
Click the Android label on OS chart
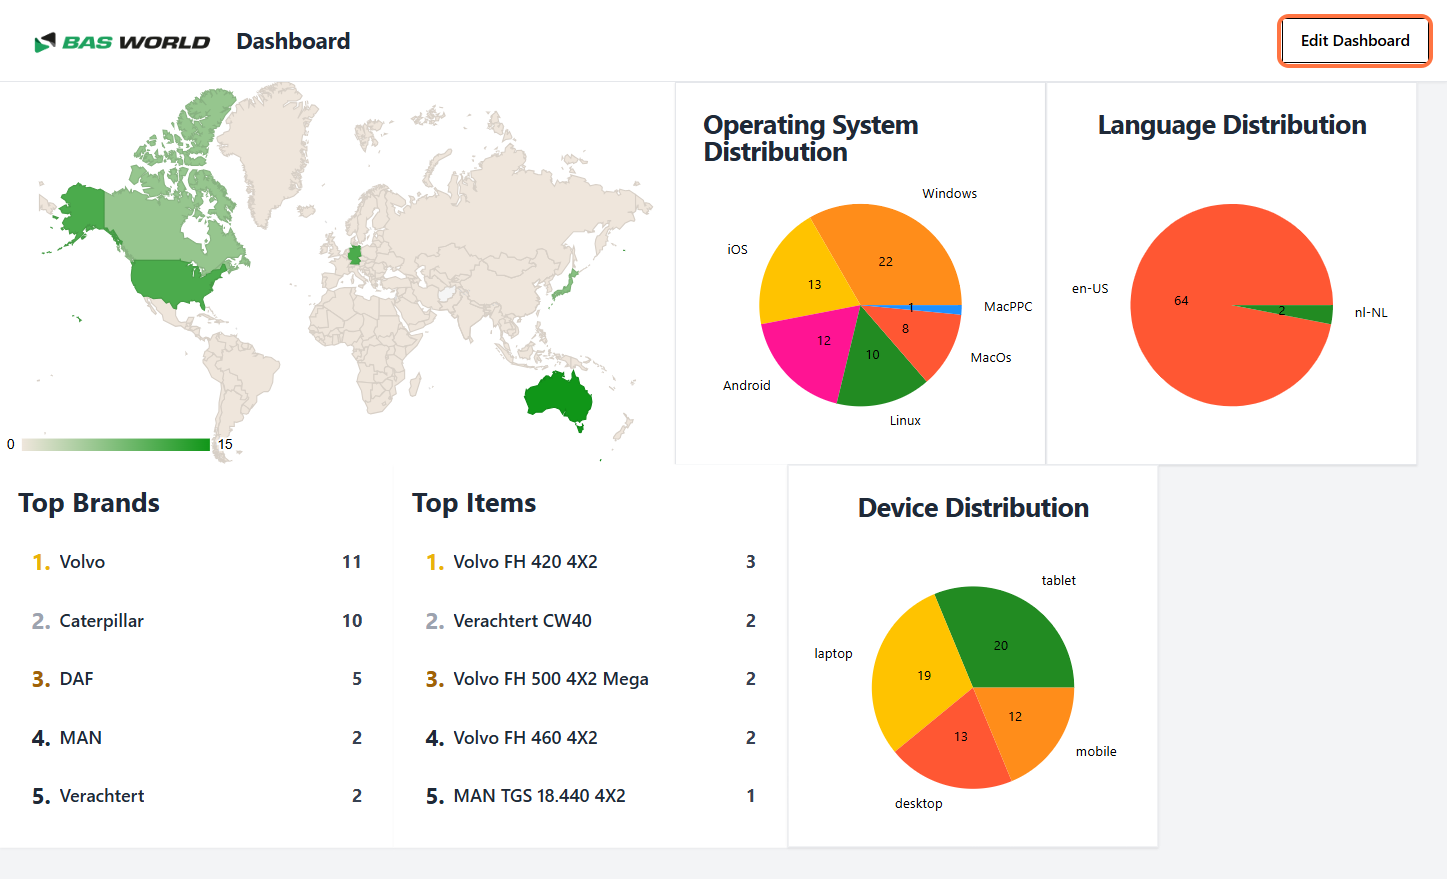coord(747,386)
